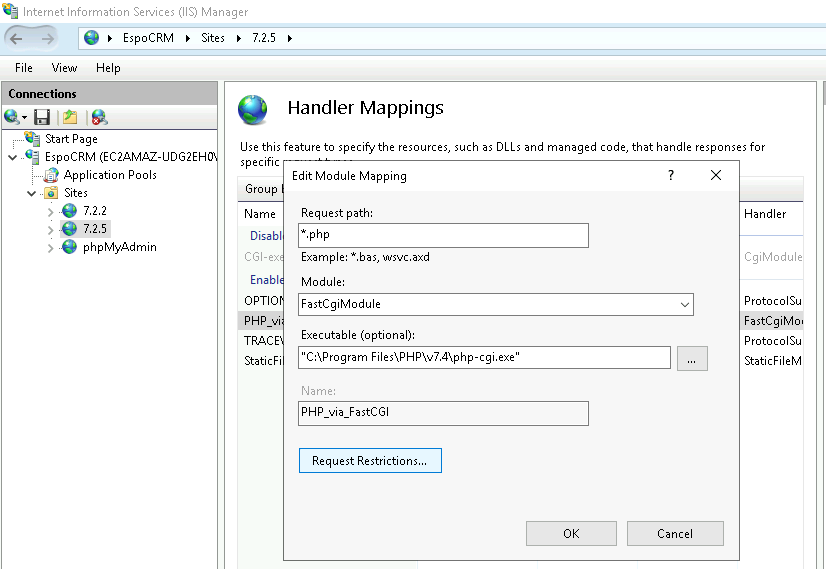
Task: Select Start Page in Connections tree
Action: pyautogui.click(x=71, y=139)
